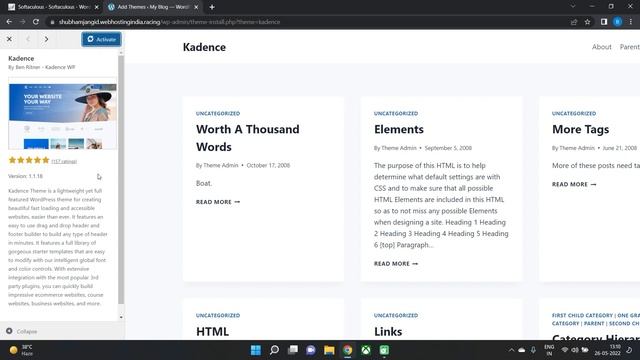Reload the current page
This screenshot has height=360, width=640.
[x=36, y=22]
